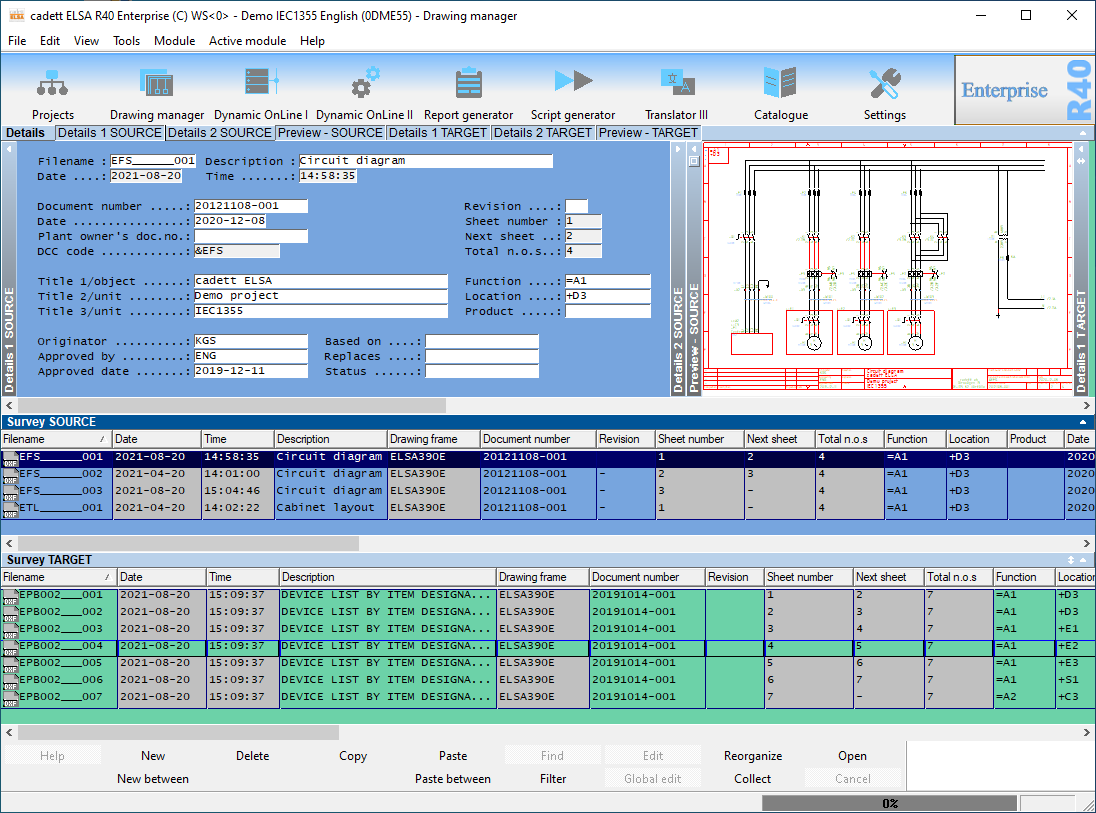Click the Document number input field

(251, 206)
